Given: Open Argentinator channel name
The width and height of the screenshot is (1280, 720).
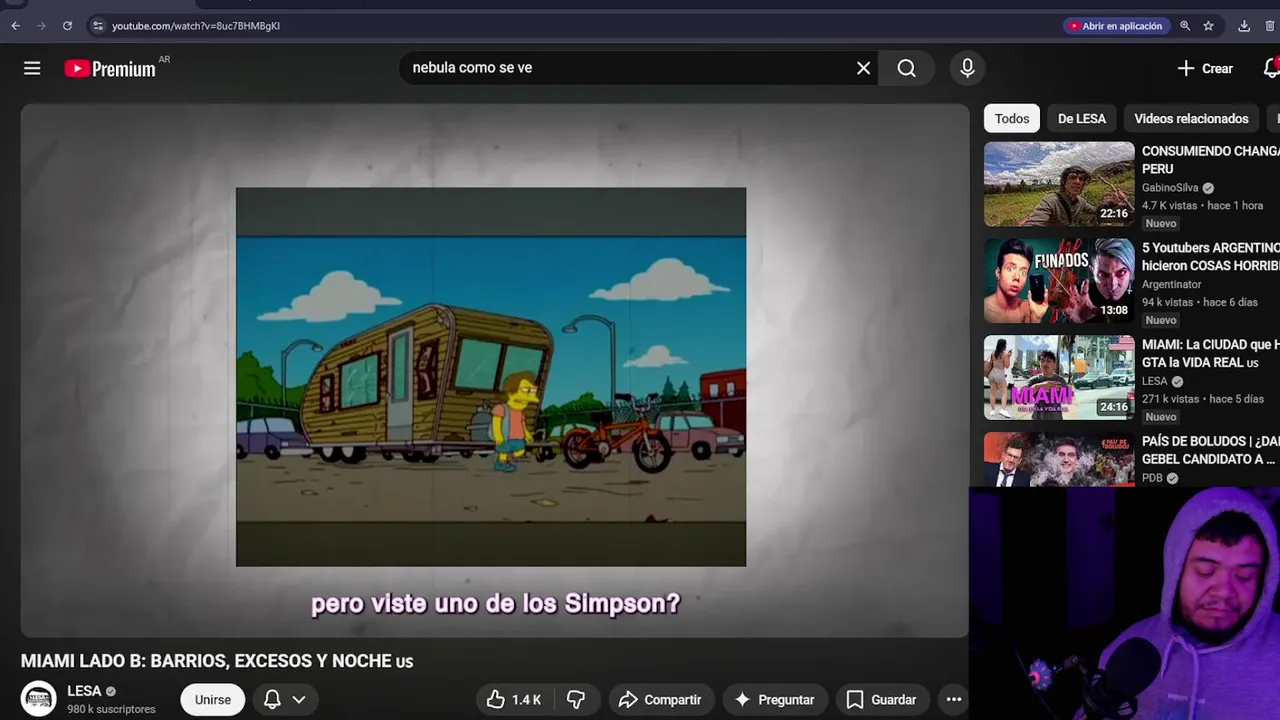Looking at the screenshot, I should pos(1172,285).
